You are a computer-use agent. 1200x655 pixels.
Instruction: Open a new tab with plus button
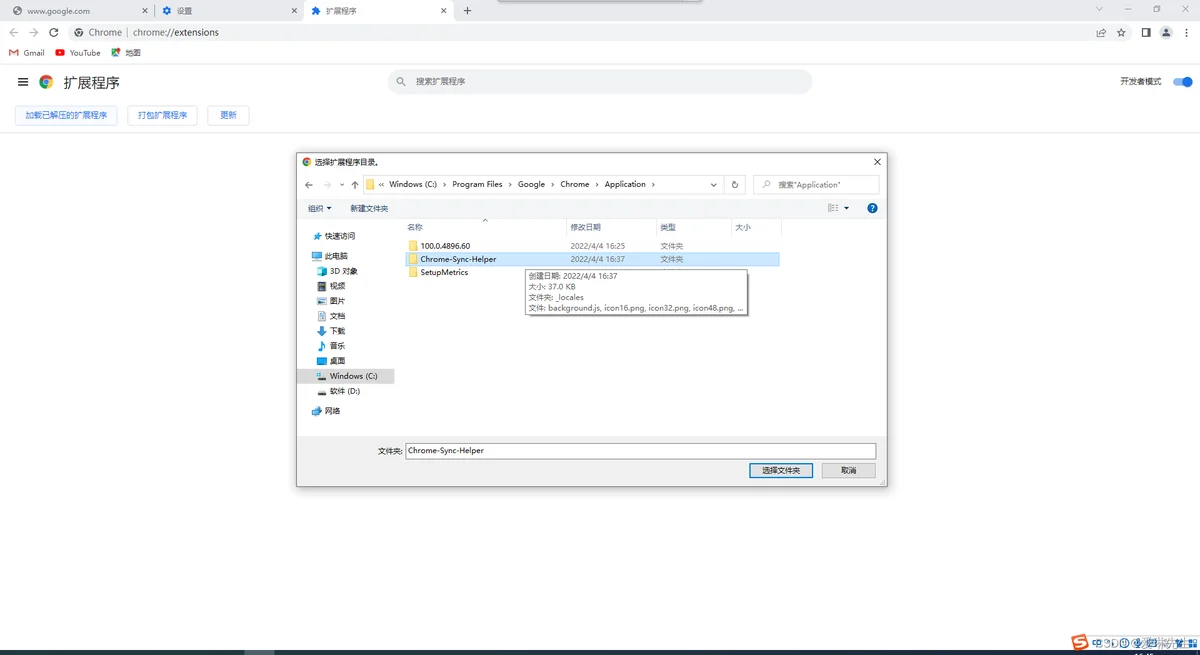pos(467,11)
